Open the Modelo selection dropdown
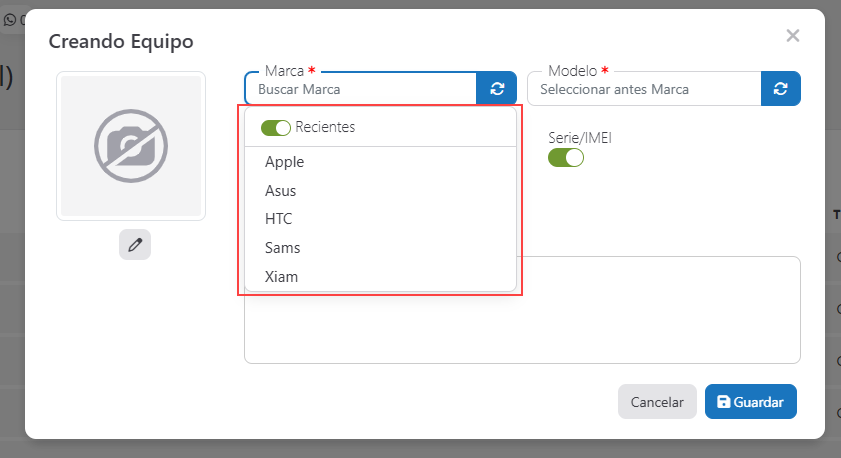 click(x=644, y=89)
